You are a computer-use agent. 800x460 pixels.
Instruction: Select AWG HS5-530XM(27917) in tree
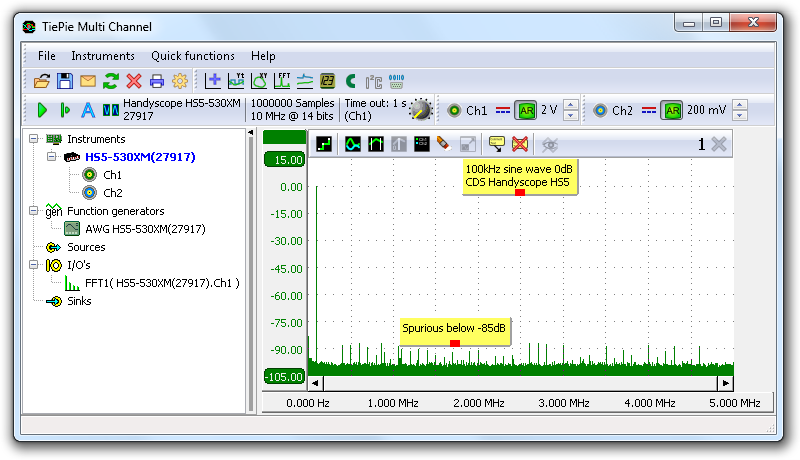tap(145, 229)
